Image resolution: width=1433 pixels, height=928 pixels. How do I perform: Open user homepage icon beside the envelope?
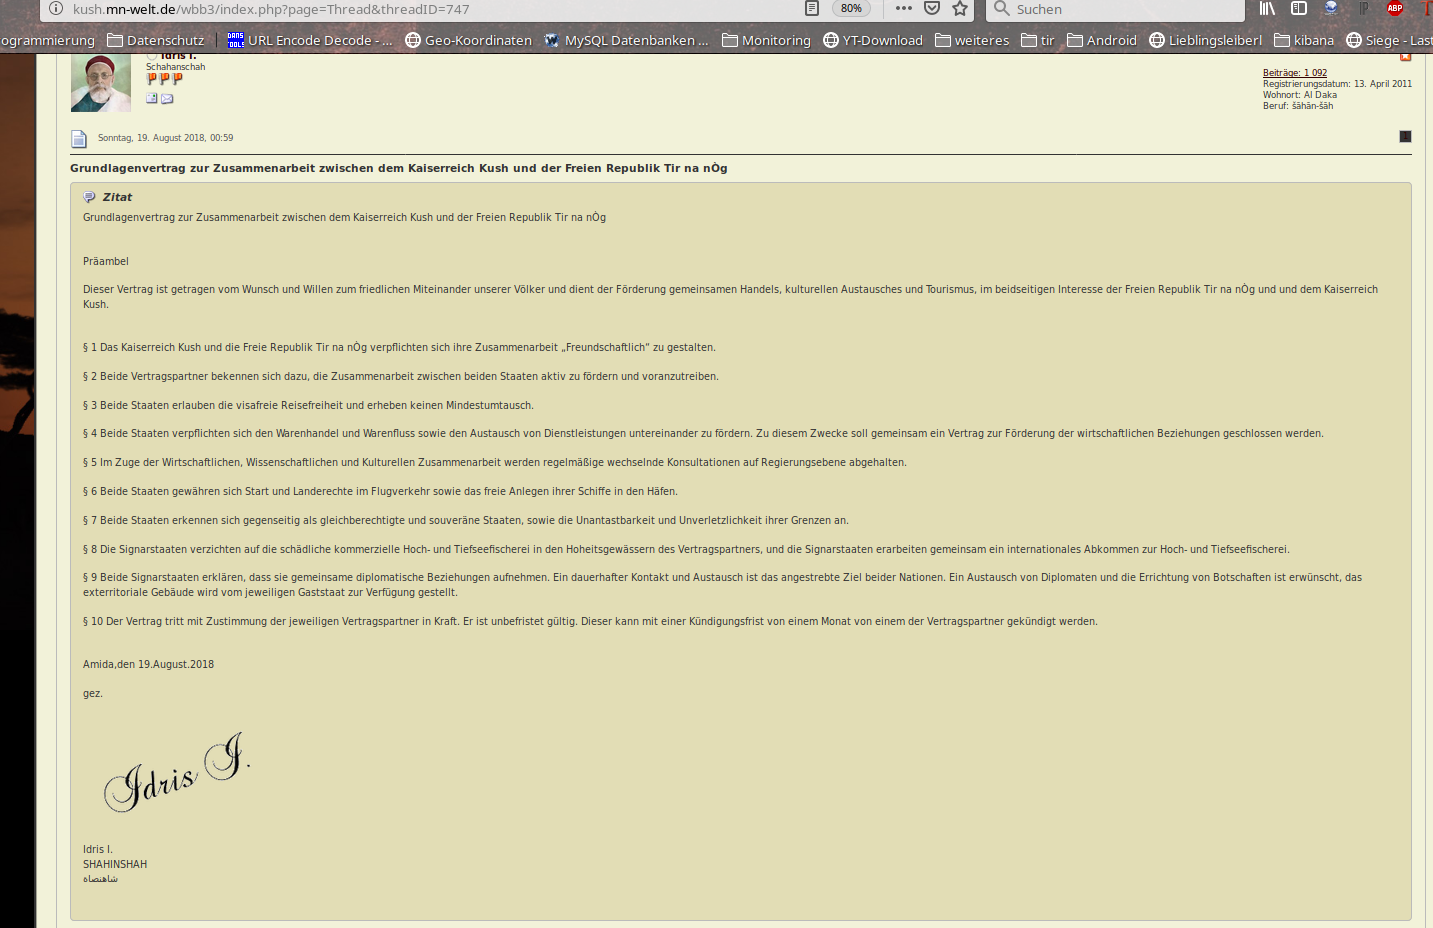(152, 99)
